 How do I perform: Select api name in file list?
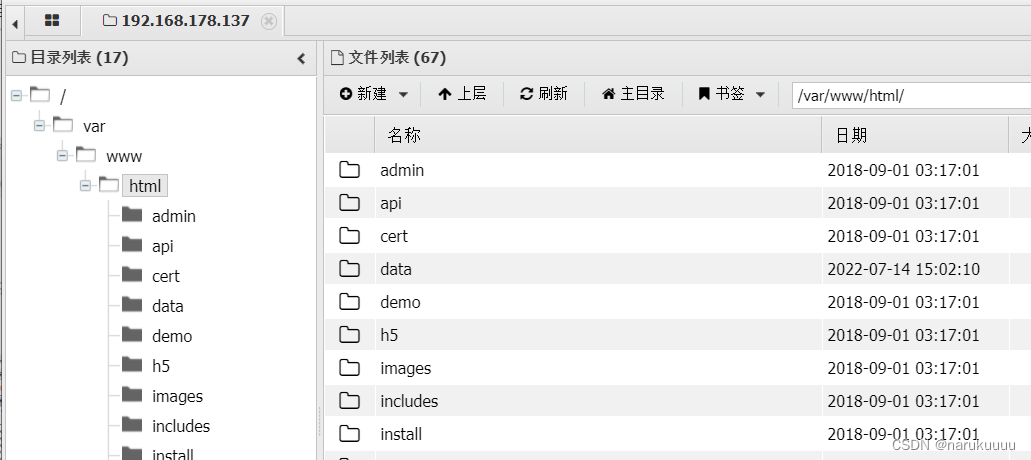391,204
